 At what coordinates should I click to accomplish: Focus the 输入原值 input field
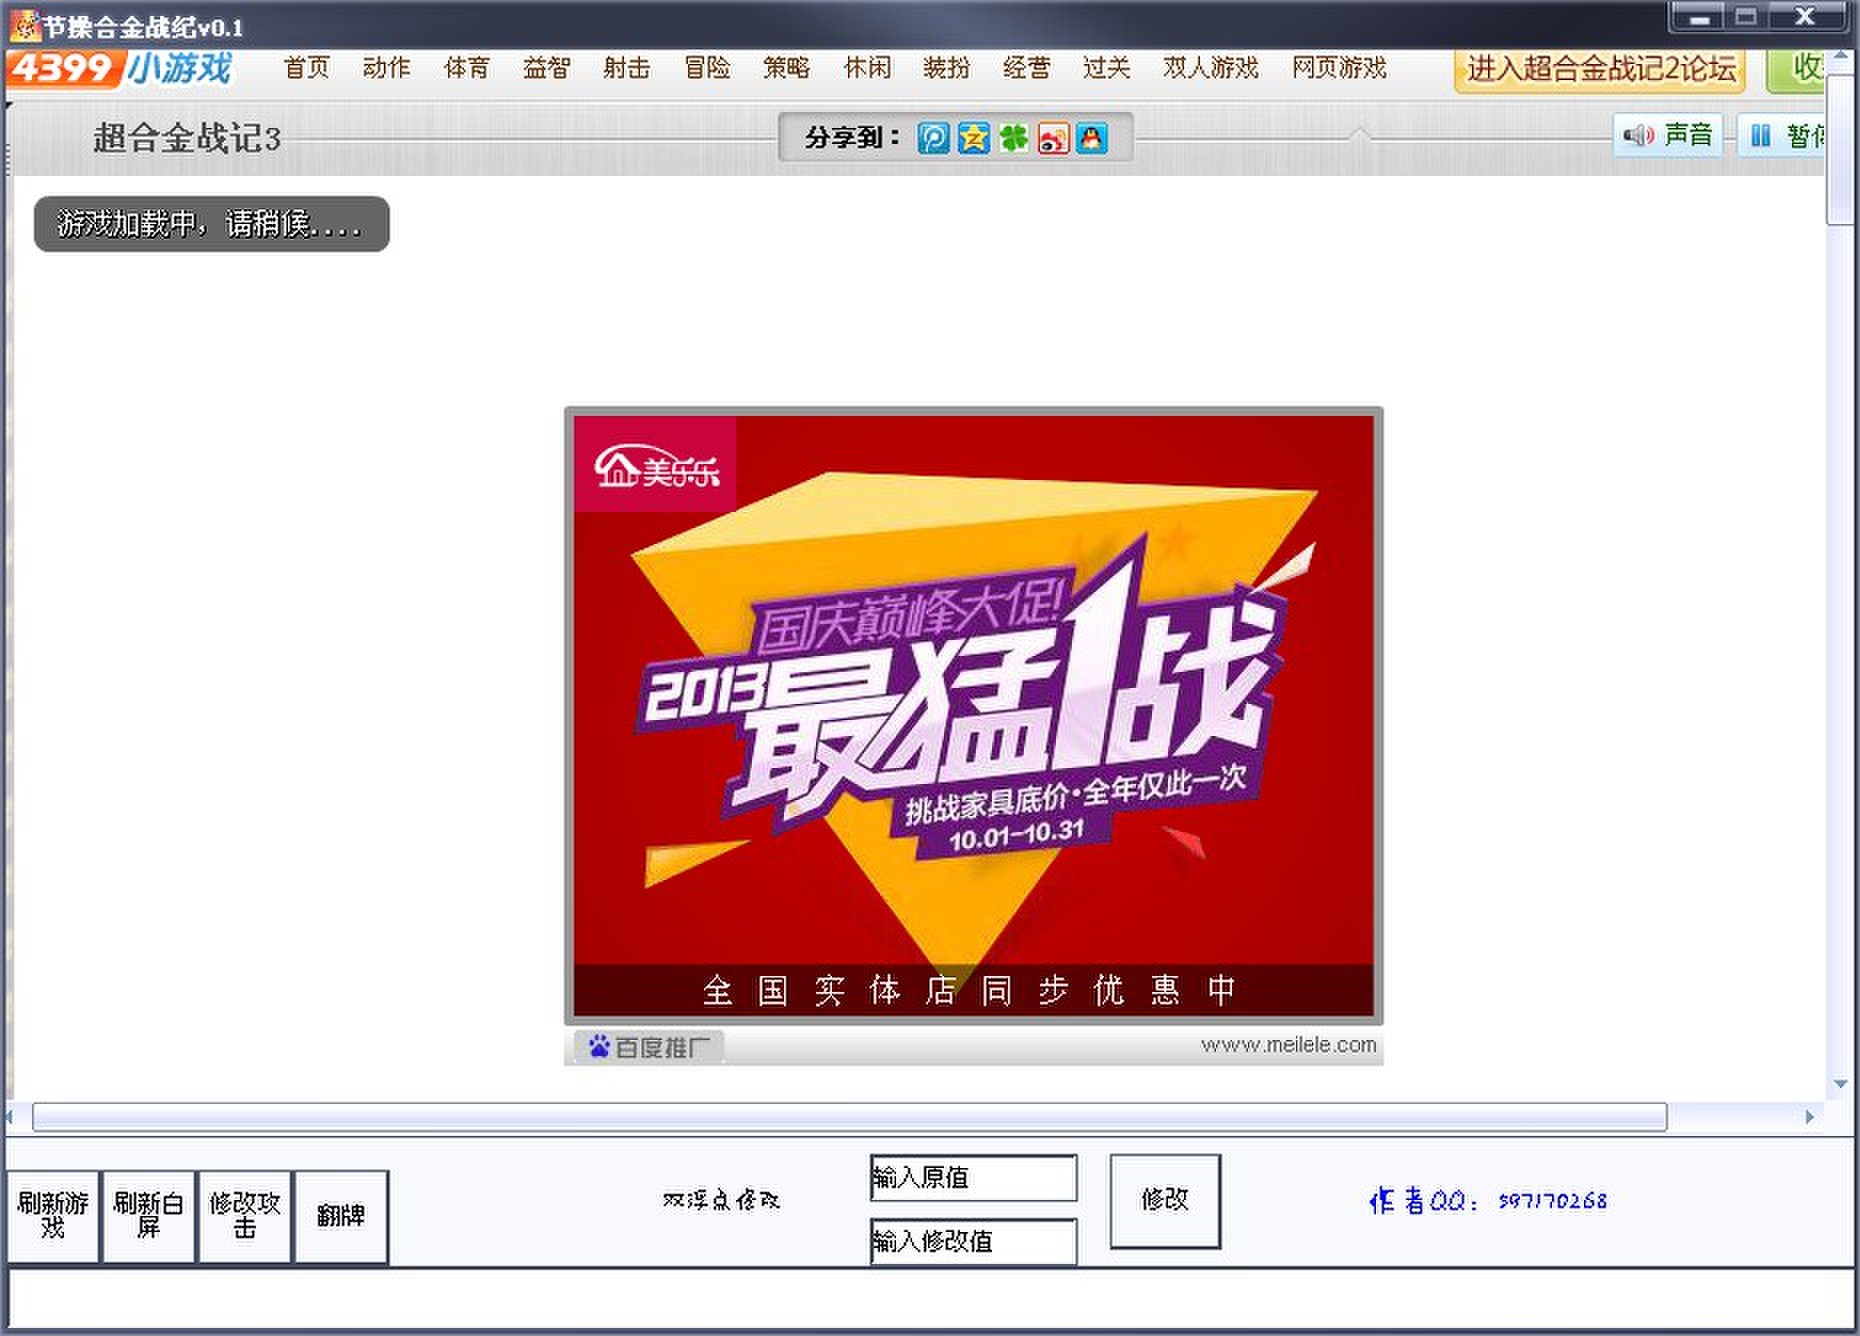(973, 1178)
